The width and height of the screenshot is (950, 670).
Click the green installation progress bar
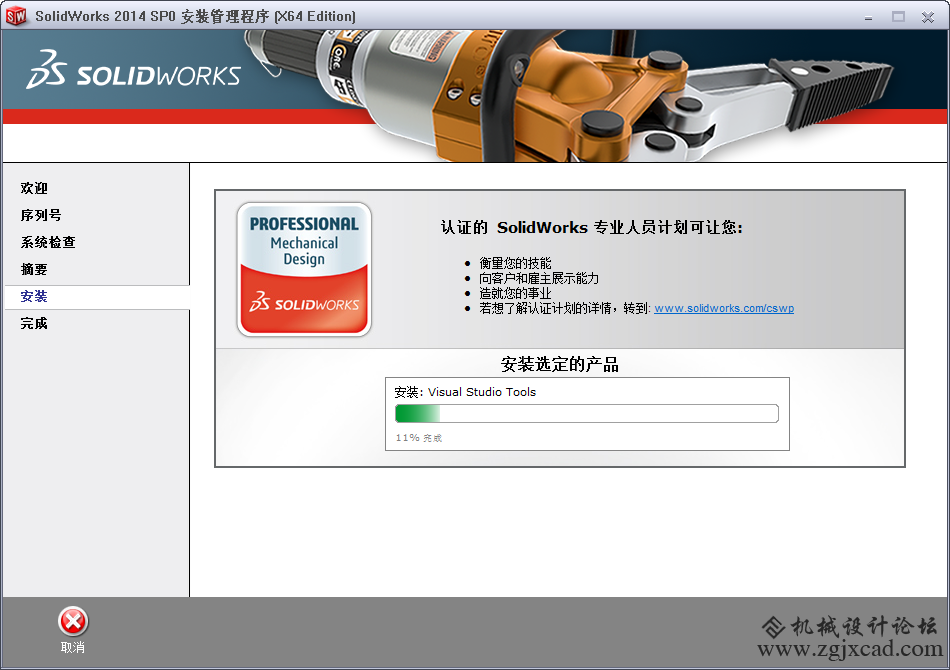point(586,414)
